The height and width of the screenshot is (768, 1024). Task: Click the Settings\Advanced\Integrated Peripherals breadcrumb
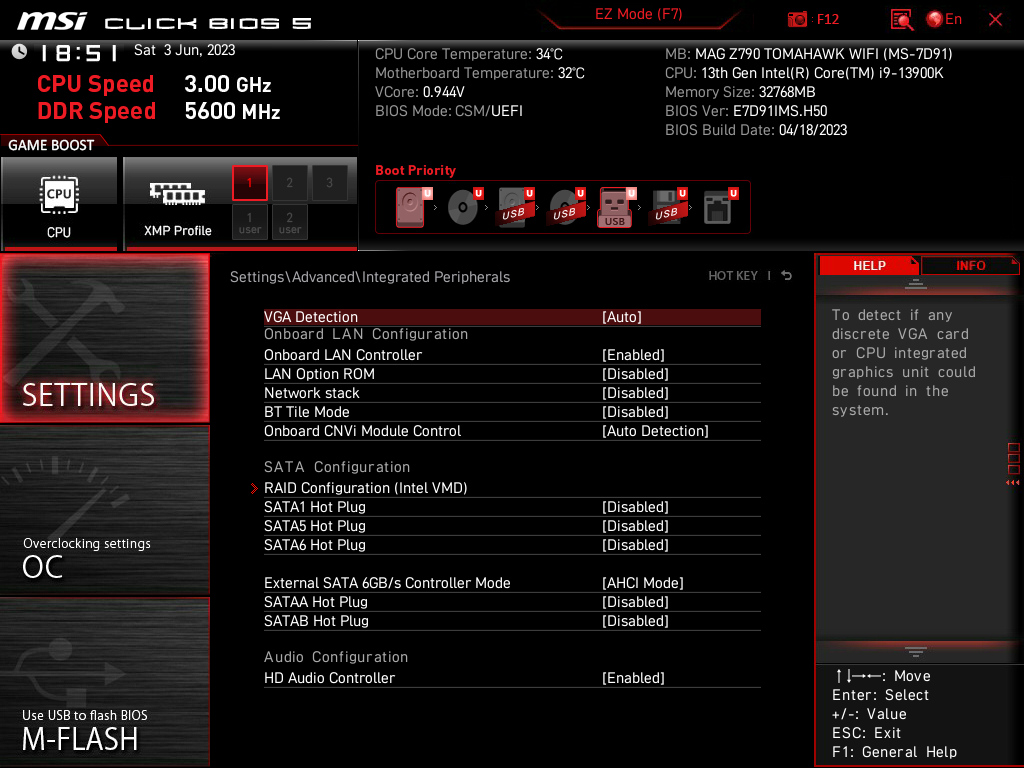pyautogui.click(x=370, y=277)
